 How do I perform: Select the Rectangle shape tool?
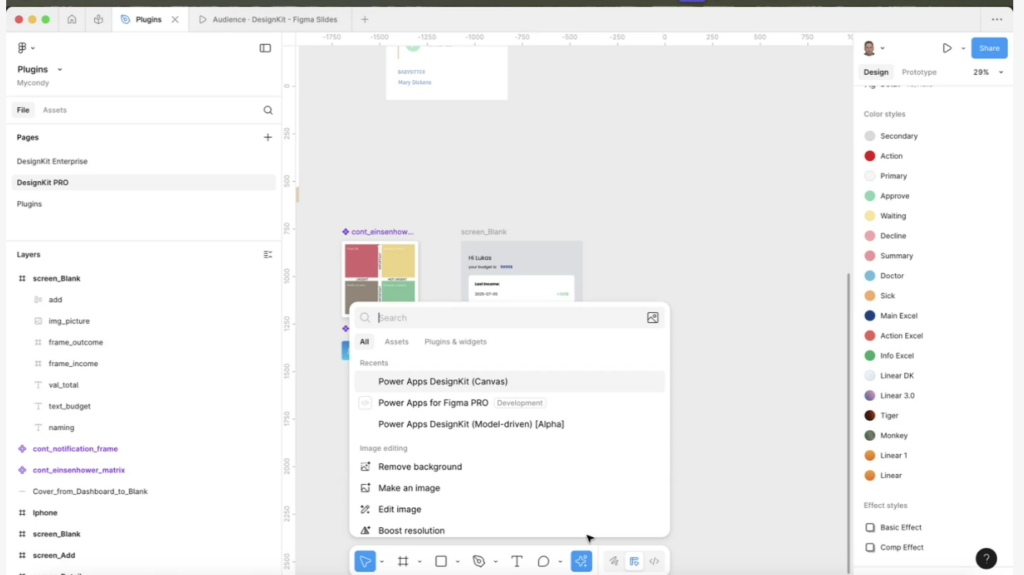click(441, 561)
